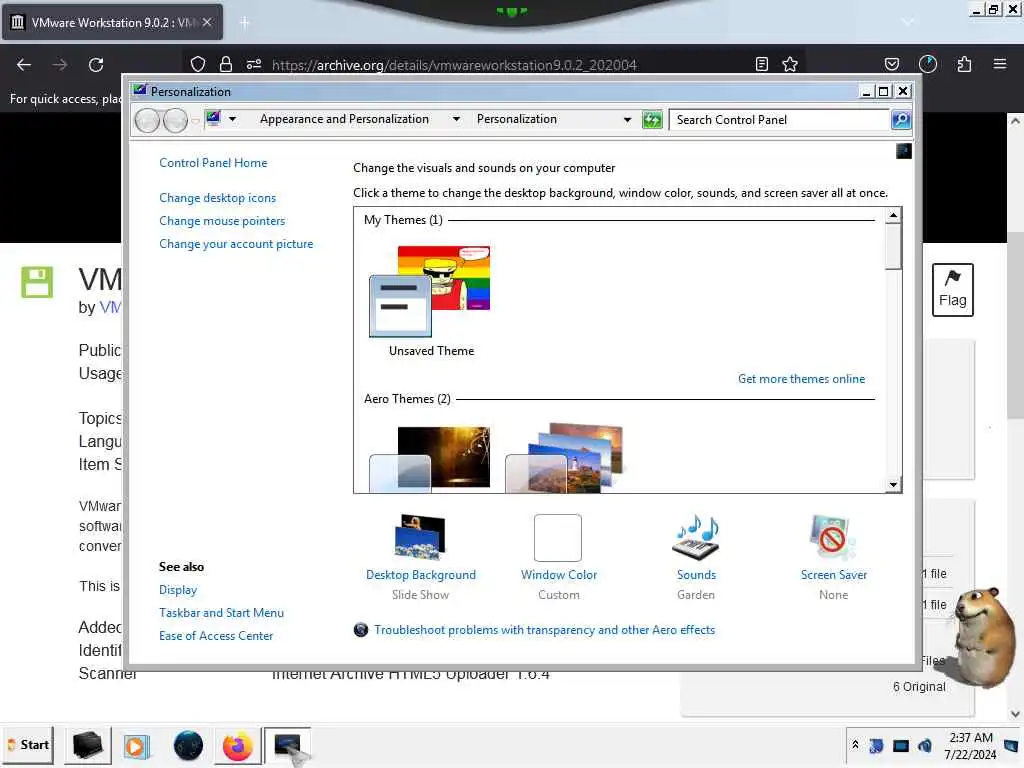Open recent pages dropdown beside navigation buttons
Viewport: 1024px width, 768px height.
[x=195, y=121]
